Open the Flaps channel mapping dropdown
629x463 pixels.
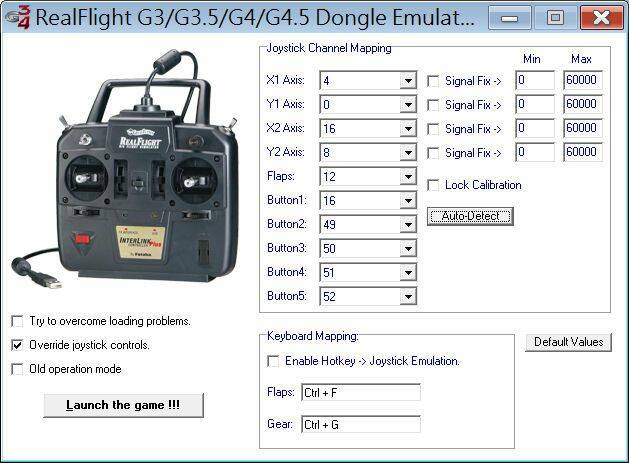pos(407,177)
